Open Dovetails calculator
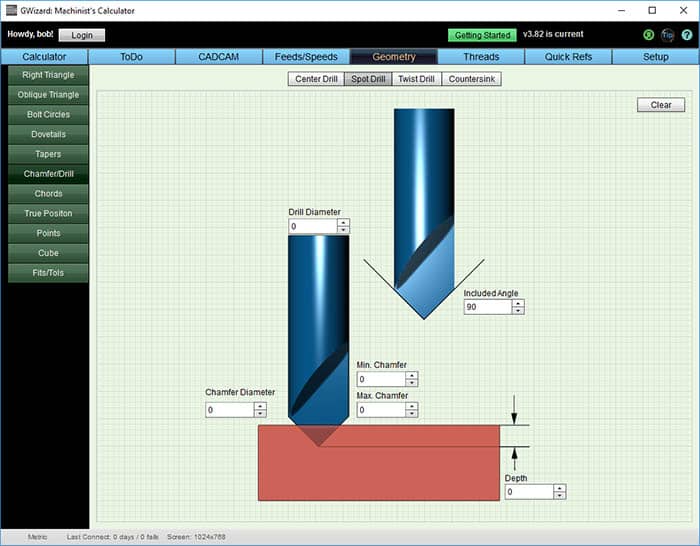Viewport: 700px width, 546px height. [48, 134]
